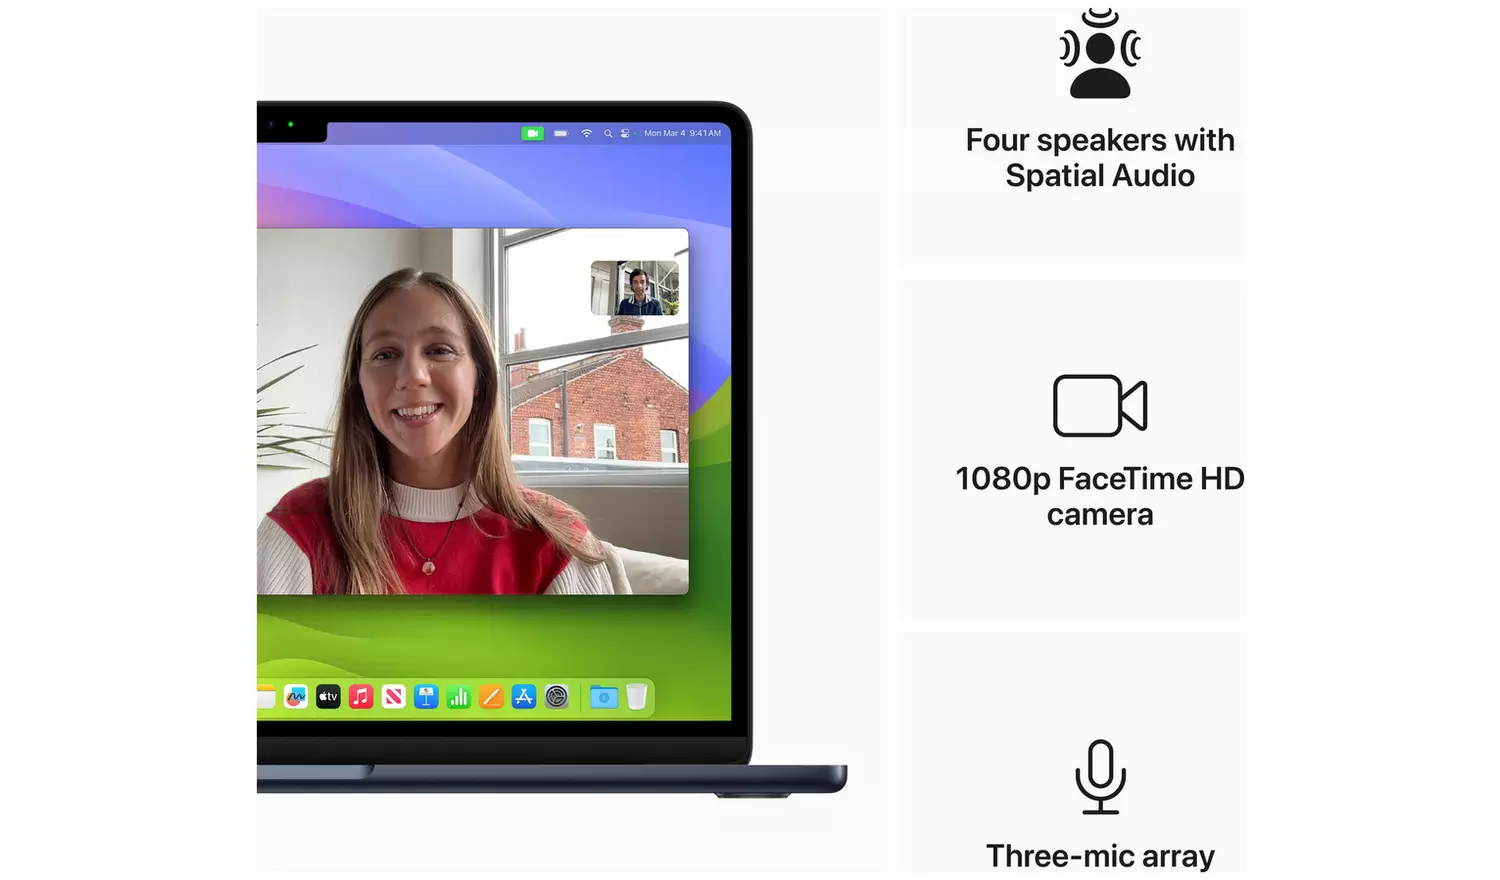The width and height of the screenshot is (1500, 880).
Task: Open the App Store
Action: (524, 697)
